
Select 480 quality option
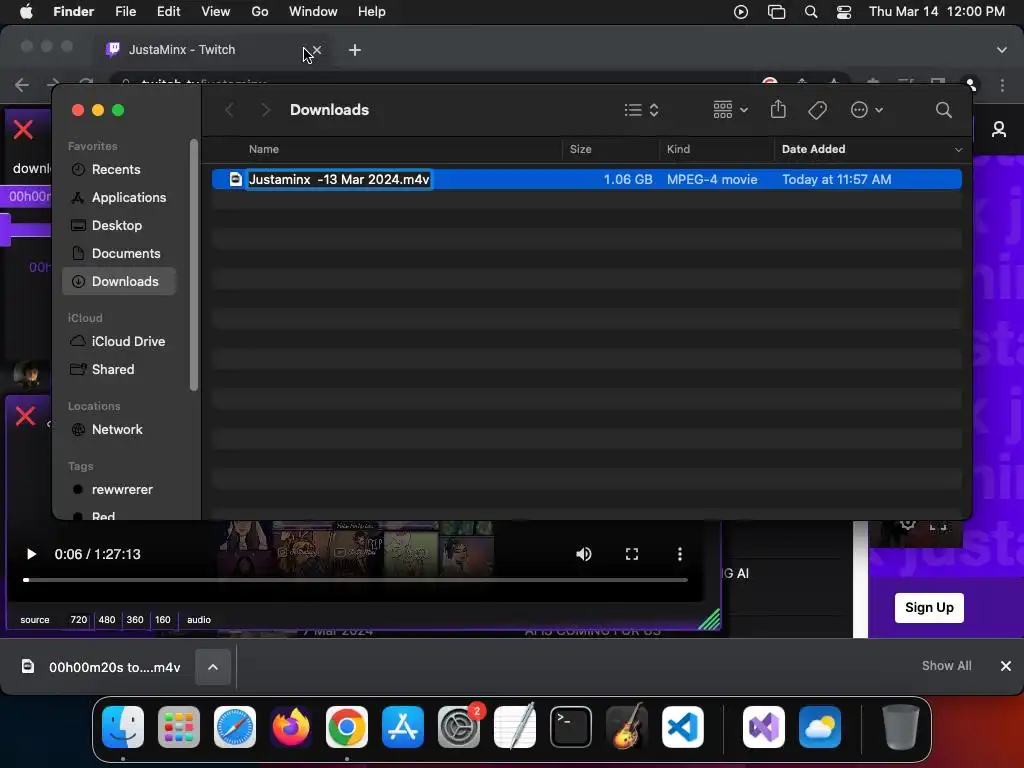coord(106,620)
